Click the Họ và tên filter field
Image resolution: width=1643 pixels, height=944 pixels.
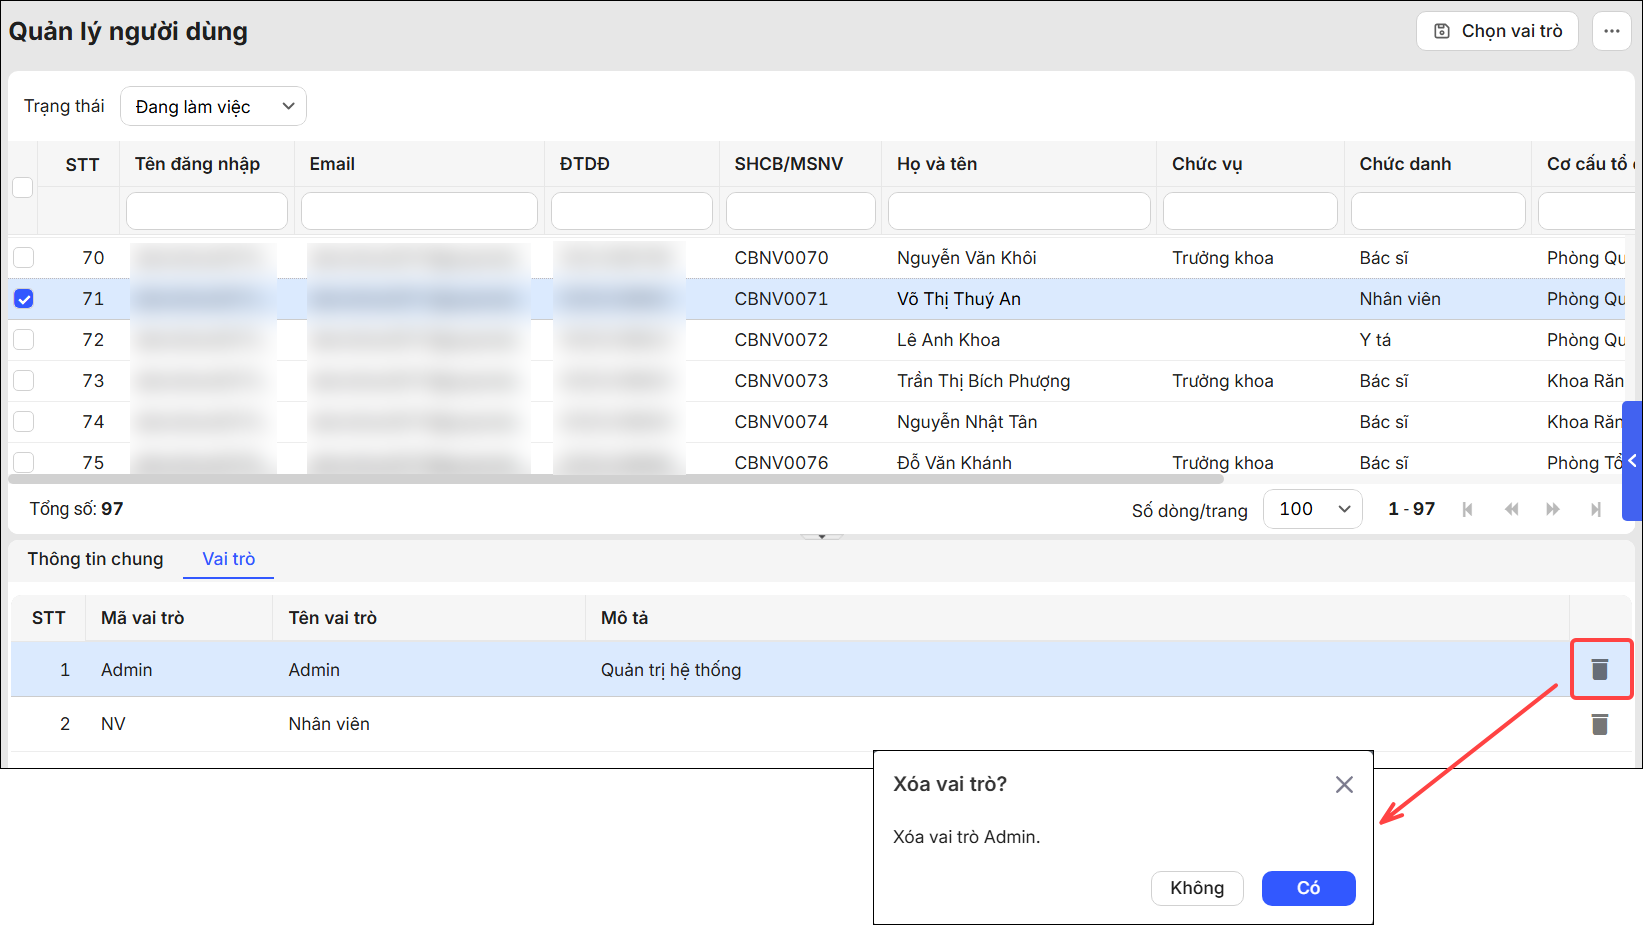(1019, 211)
